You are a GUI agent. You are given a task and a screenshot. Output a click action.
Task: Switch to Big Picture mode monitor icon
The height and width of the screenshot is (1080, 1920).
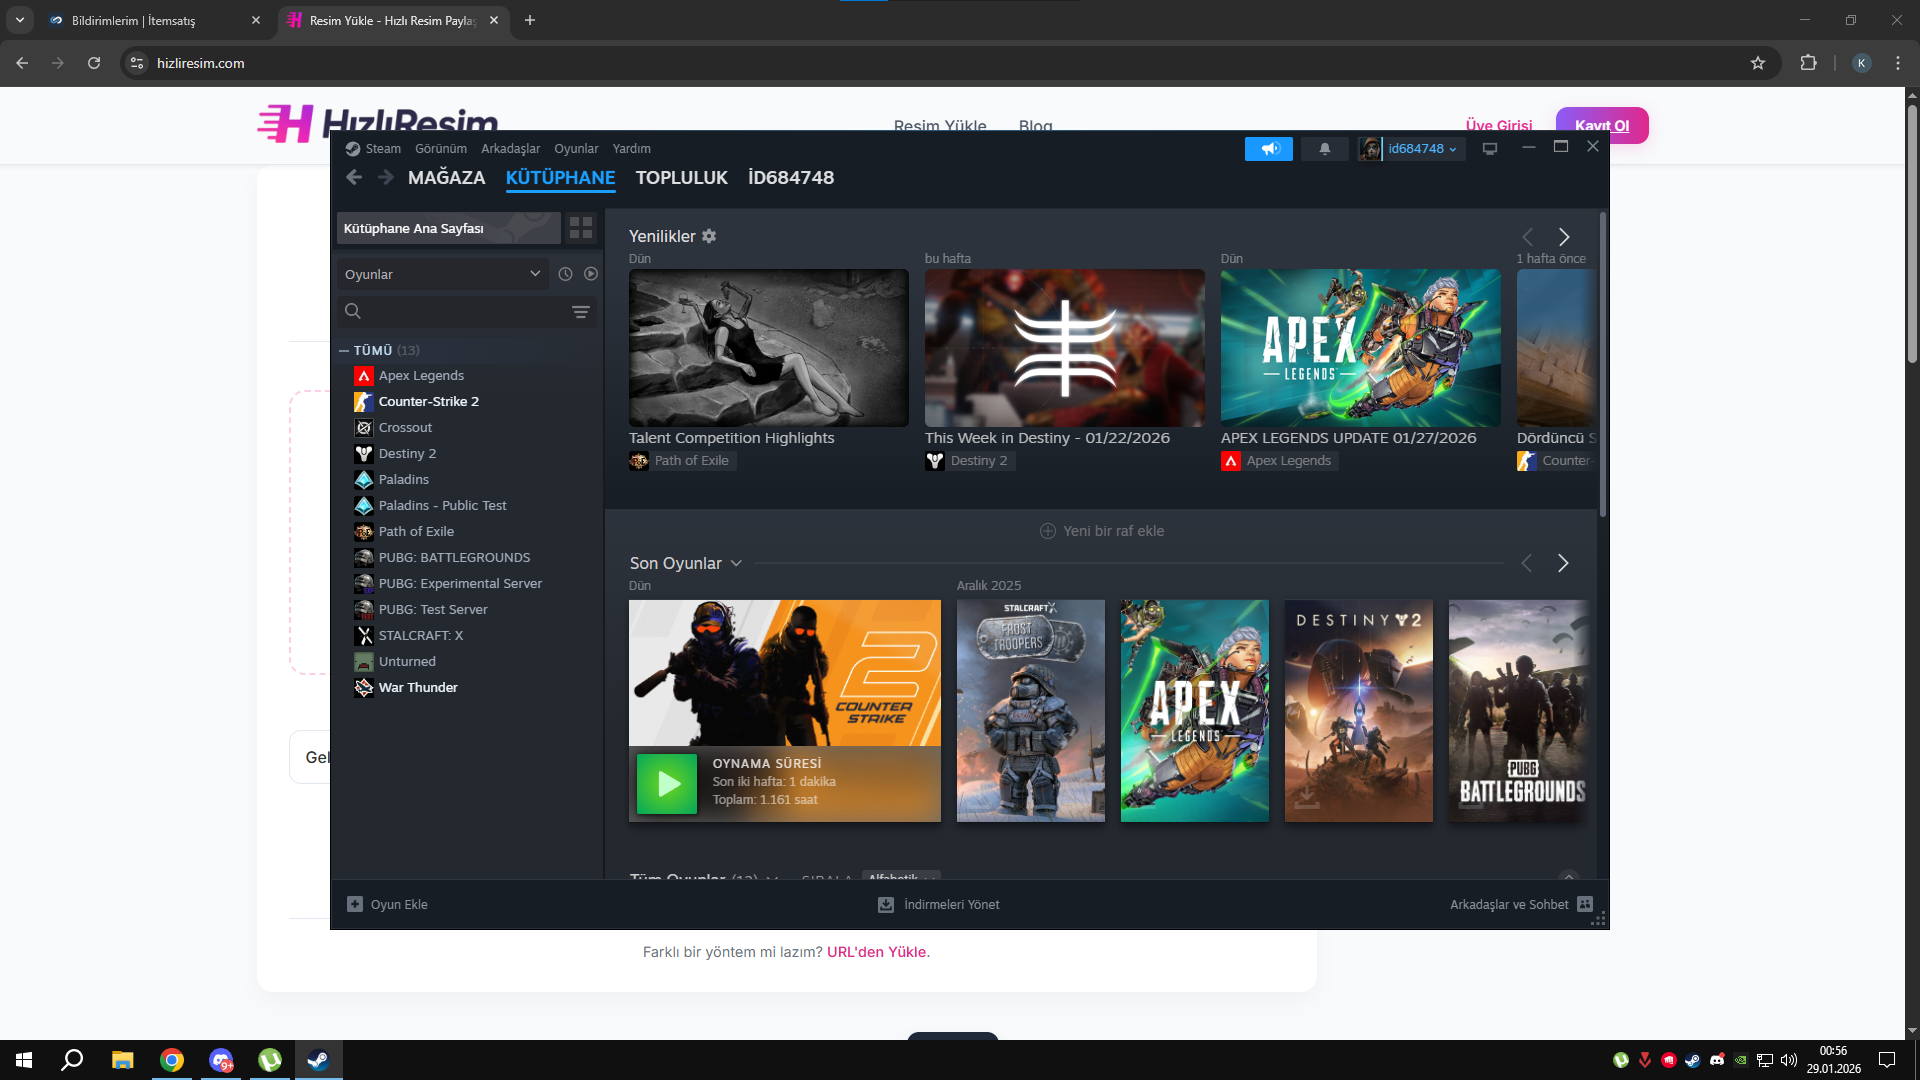click(1490, 149)
